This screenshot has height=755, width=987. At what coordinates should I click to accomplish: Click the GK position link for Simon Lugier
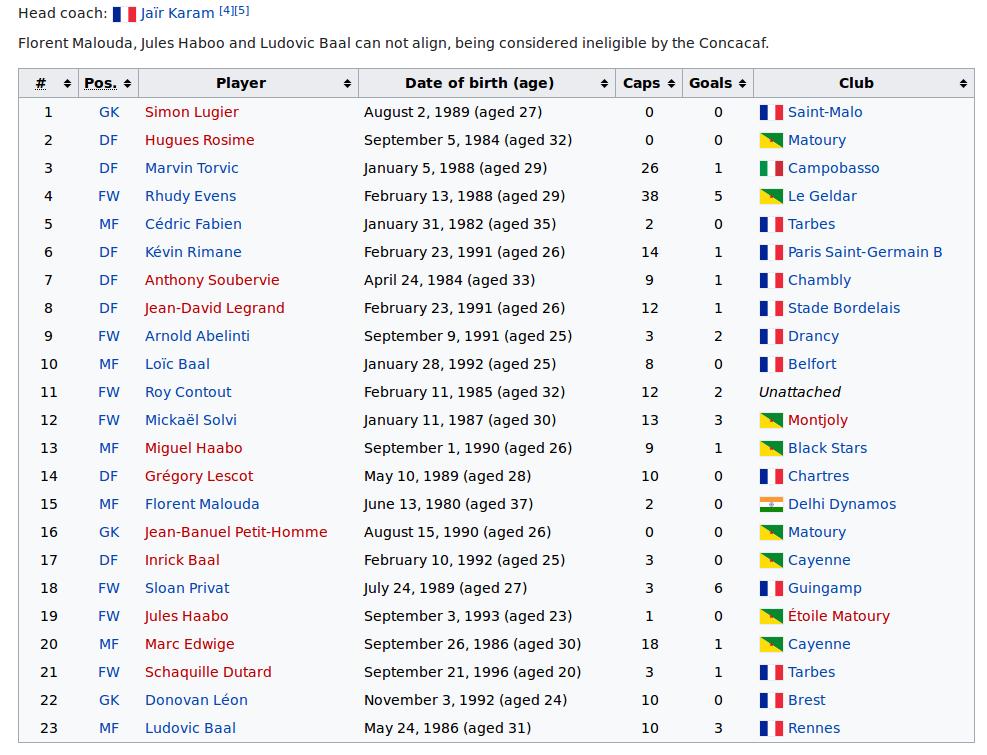(109, 112)
